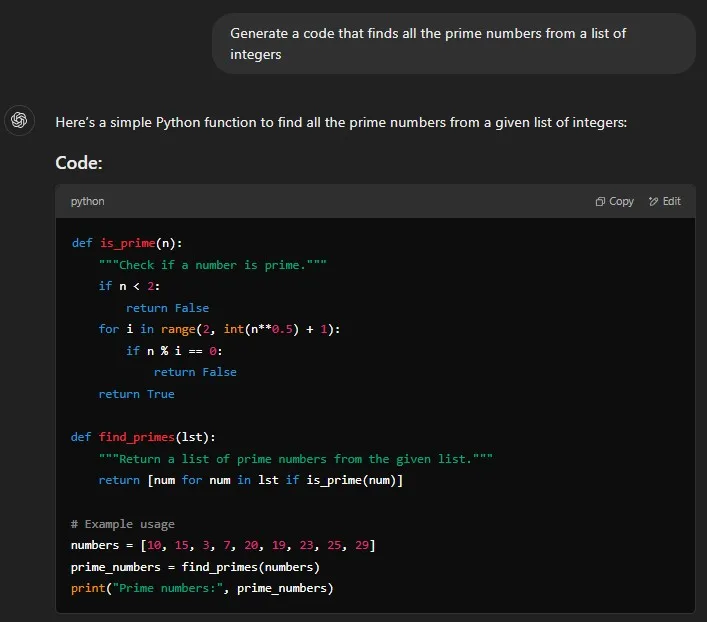Image resolution: width=707 pixels, height=622 pixels.
Task: Click the line 'def is_prime(n):'
Action: click(127, 243)
